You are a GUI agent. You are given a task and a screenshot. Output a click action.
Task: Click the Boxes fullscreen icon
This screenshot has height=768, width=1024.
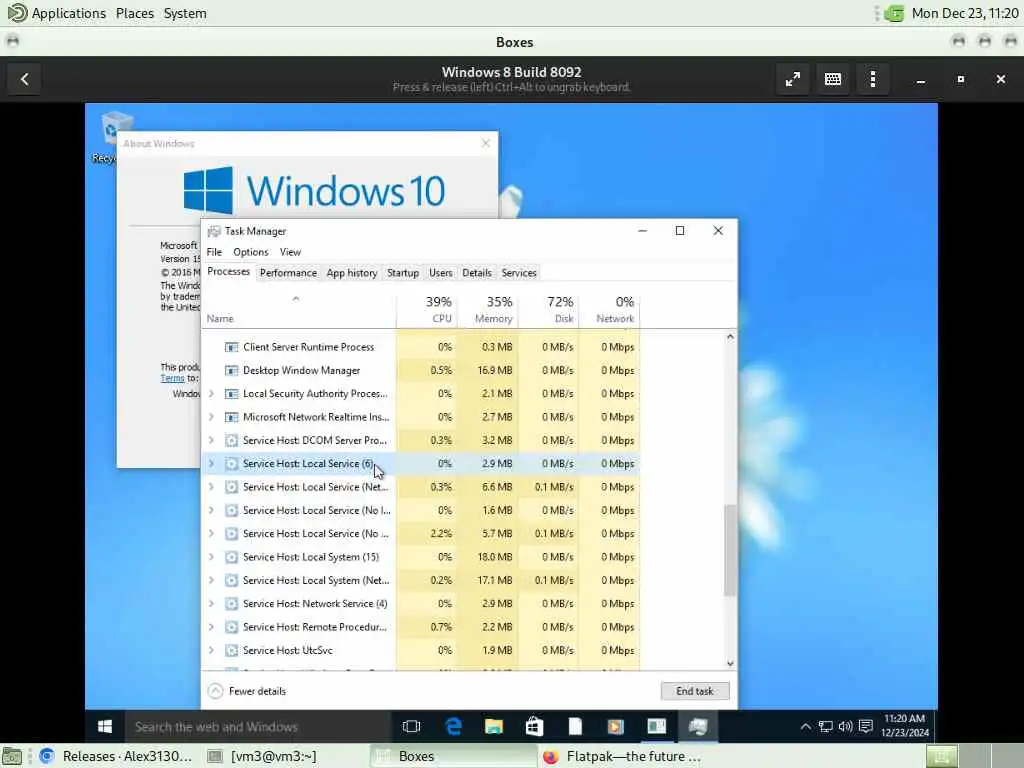pos(793,79)
